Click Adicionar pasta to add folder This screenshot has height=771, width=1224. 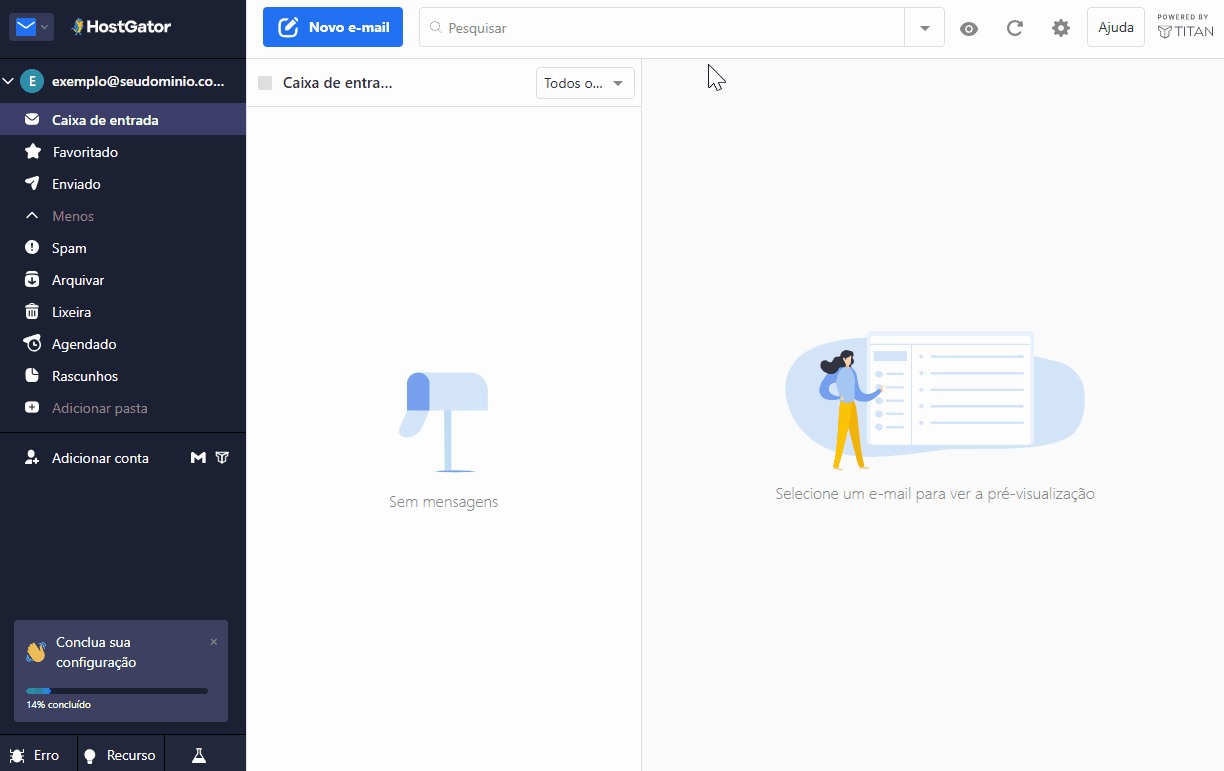(x=123, y=408)
